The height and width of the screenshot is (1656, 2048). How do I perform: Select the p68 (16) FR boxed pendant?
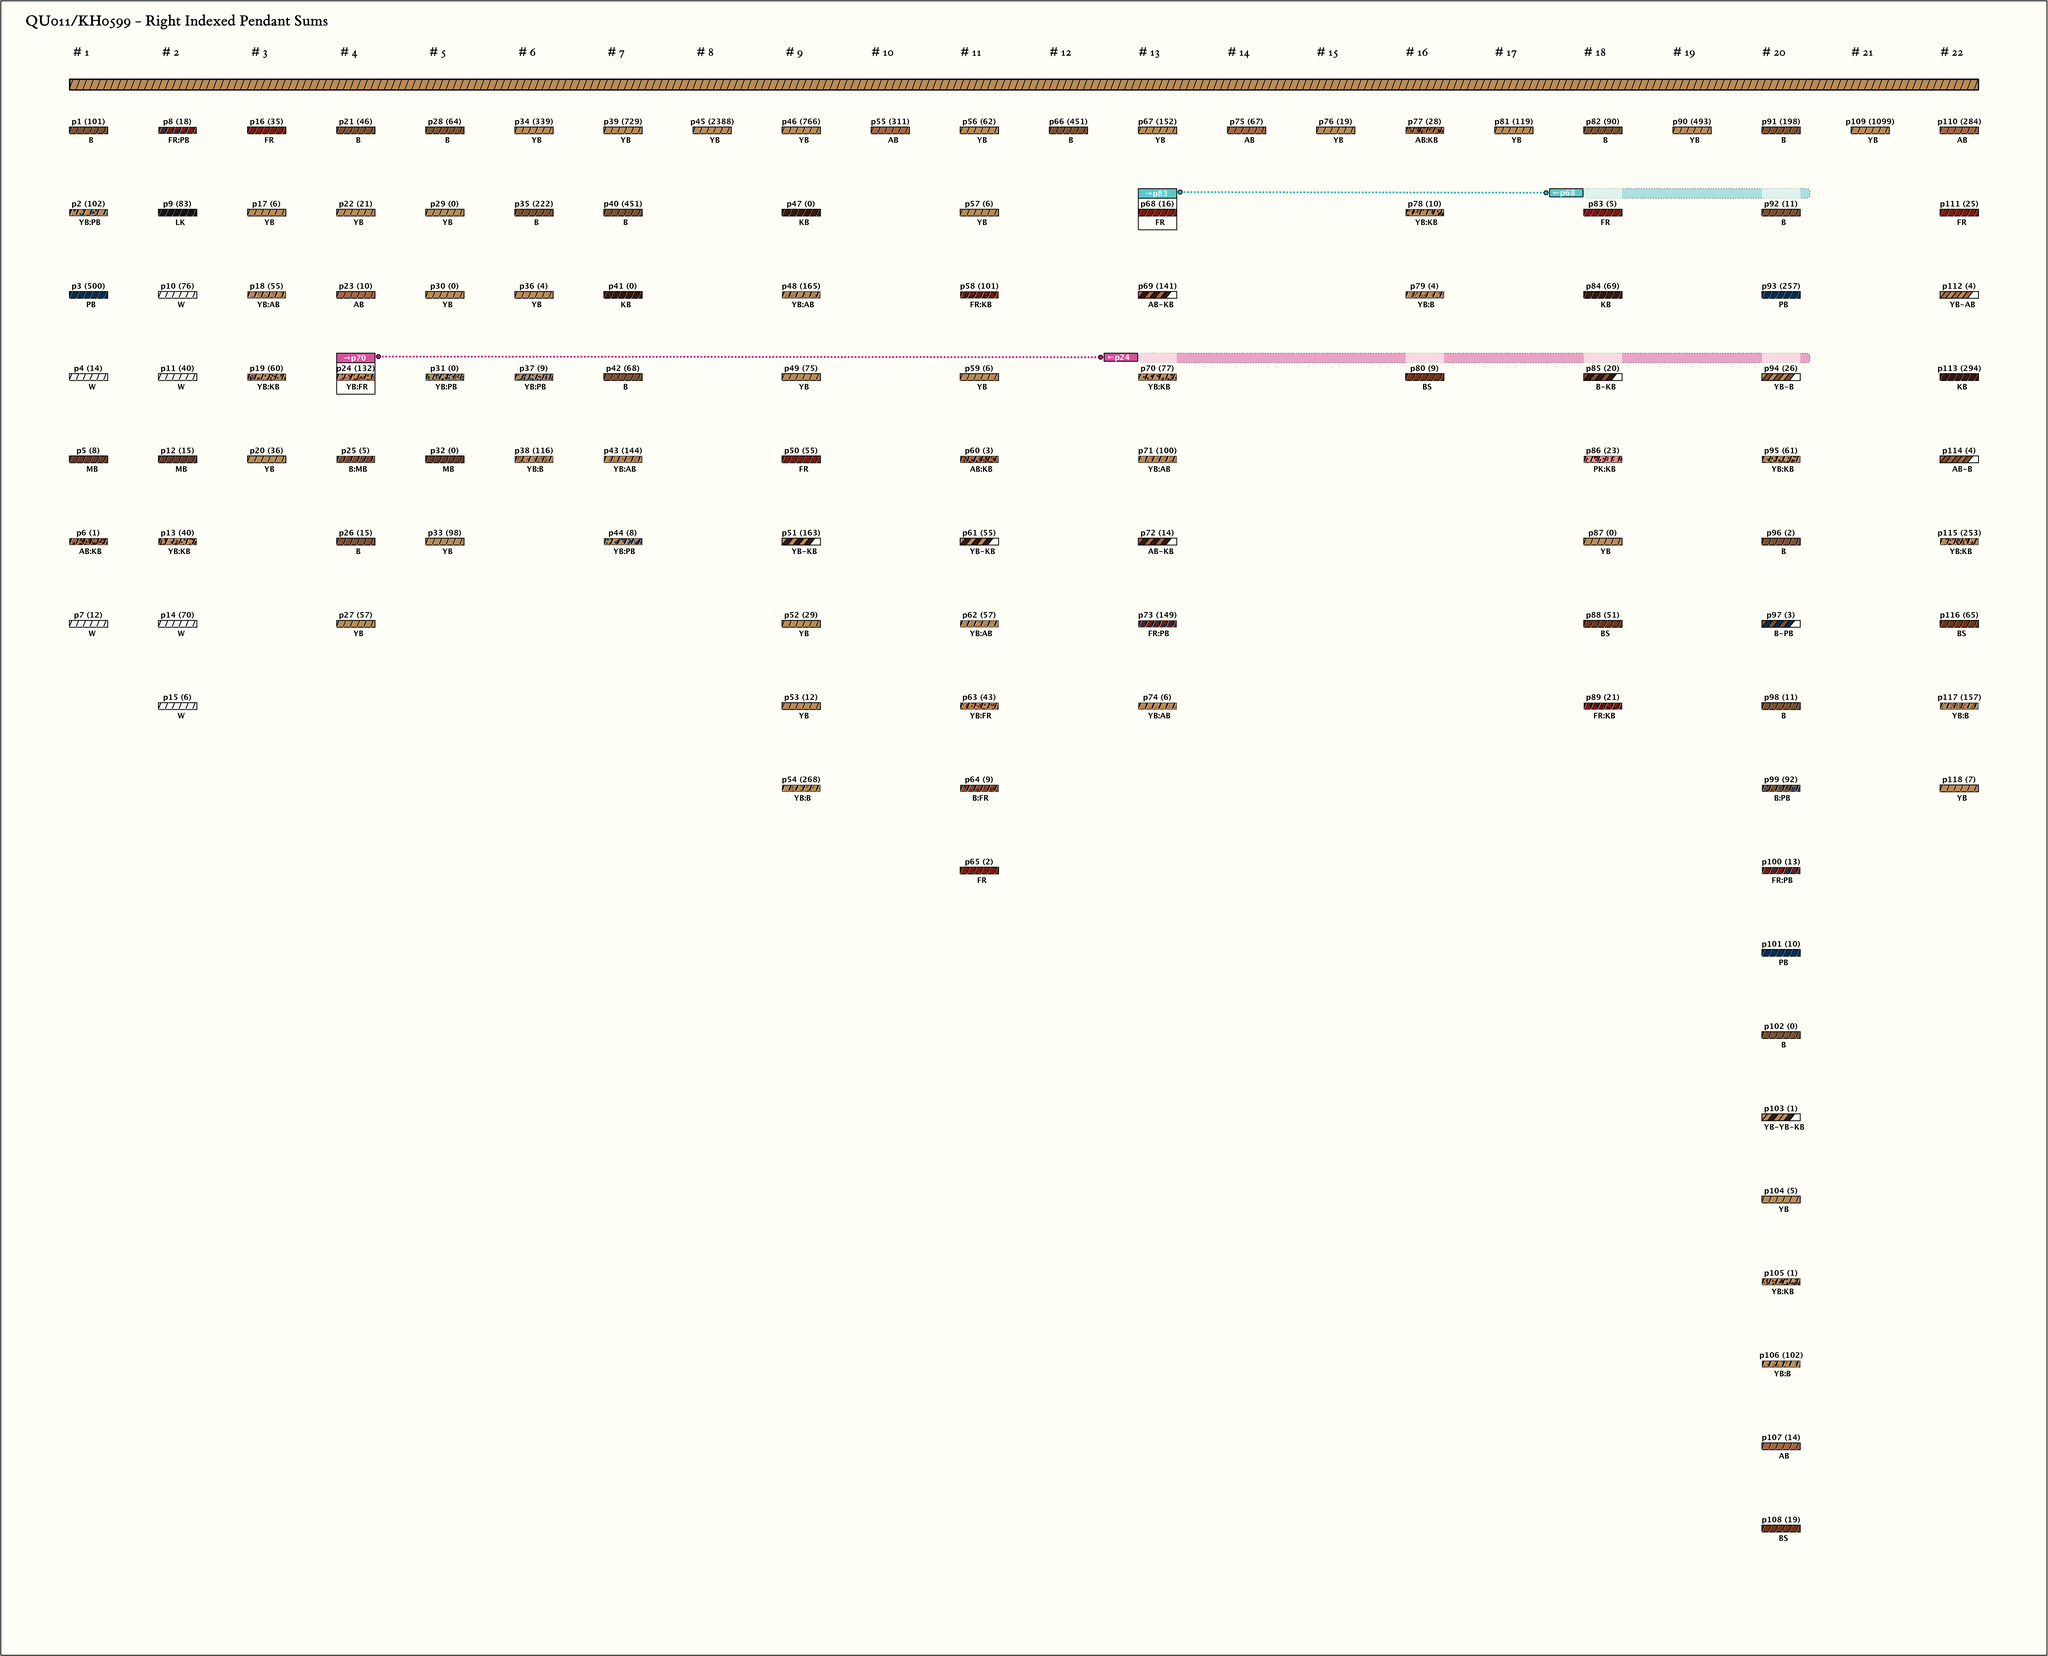pos(1157,213)
